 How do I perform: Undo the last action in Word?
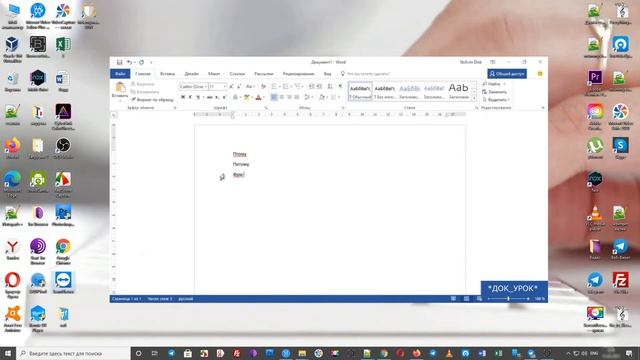(129, 62)
